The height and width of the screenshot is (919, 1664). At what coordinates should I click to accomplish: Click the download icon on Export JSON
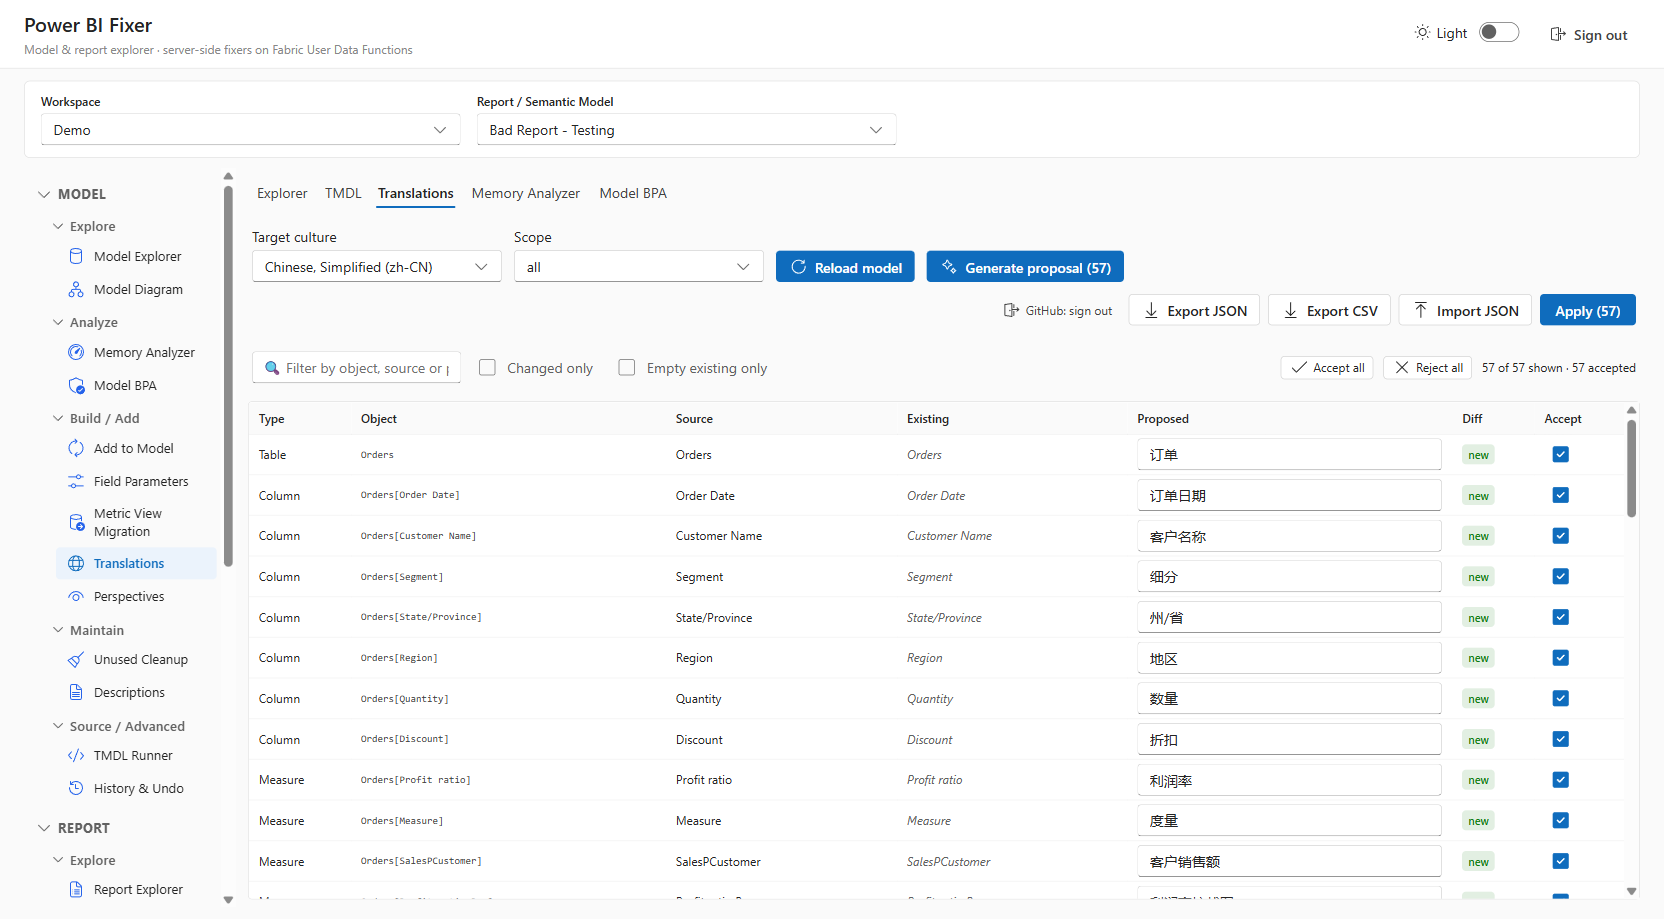(1151, 311)
